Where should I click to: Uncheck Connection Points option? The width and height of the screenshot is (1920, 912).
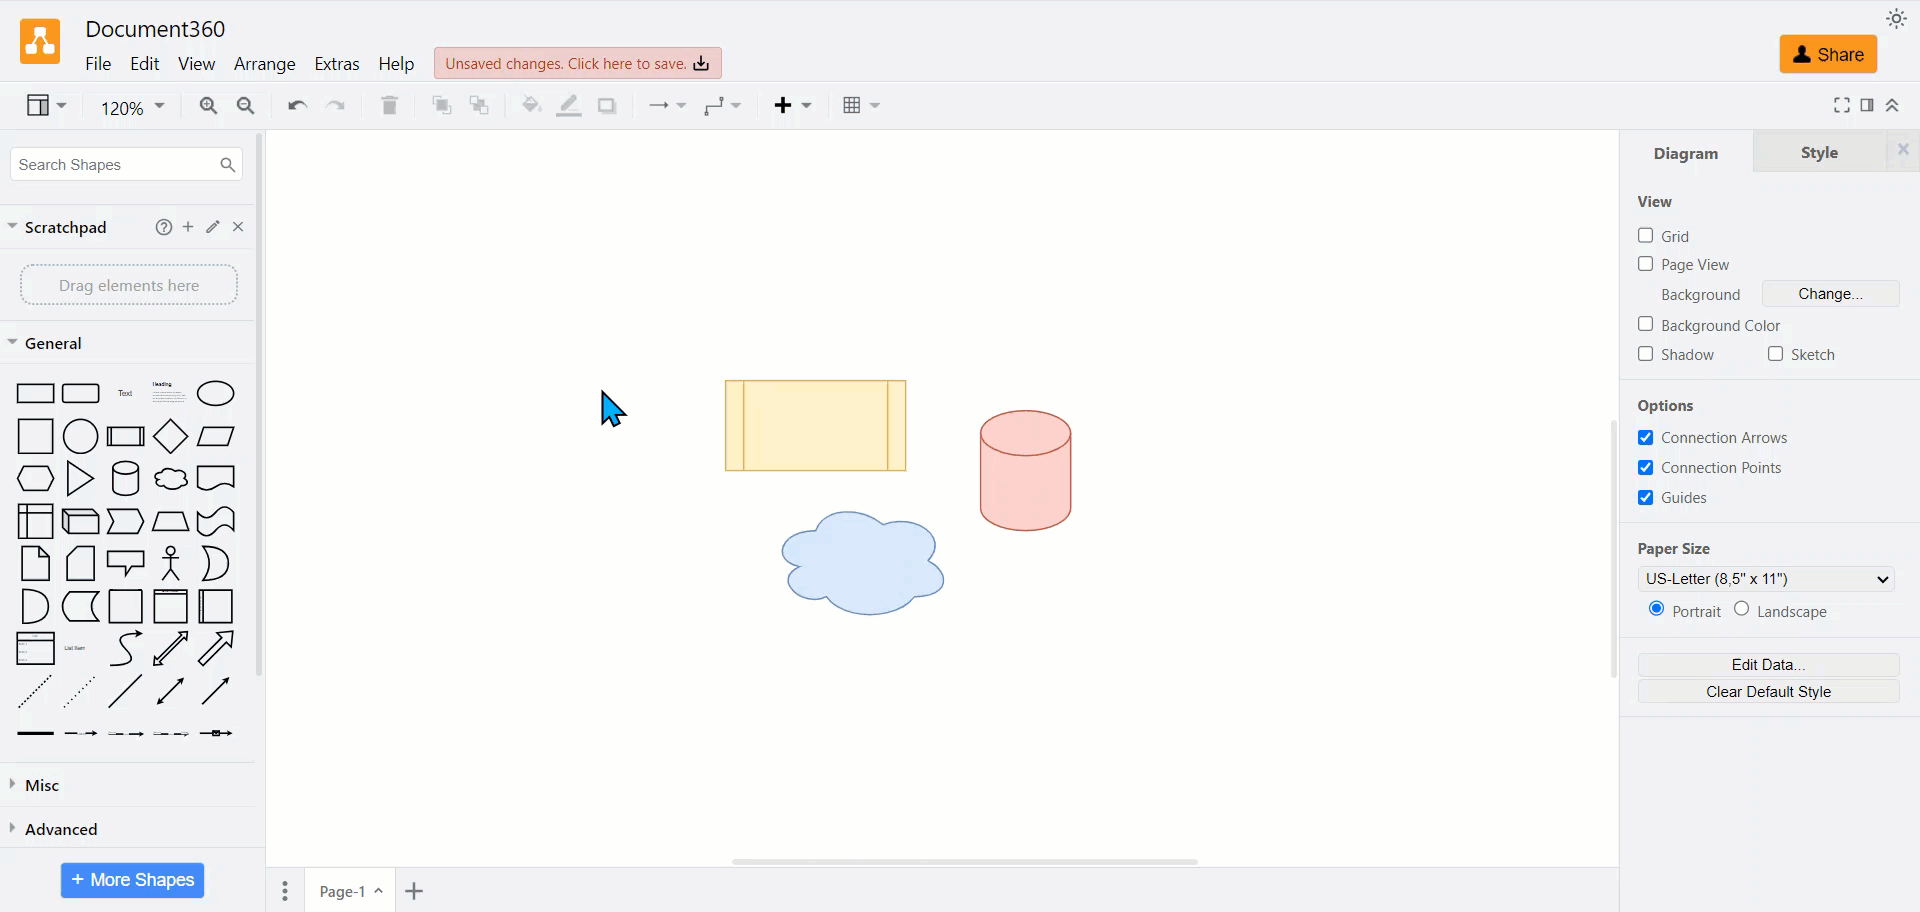click(1646, 468)
